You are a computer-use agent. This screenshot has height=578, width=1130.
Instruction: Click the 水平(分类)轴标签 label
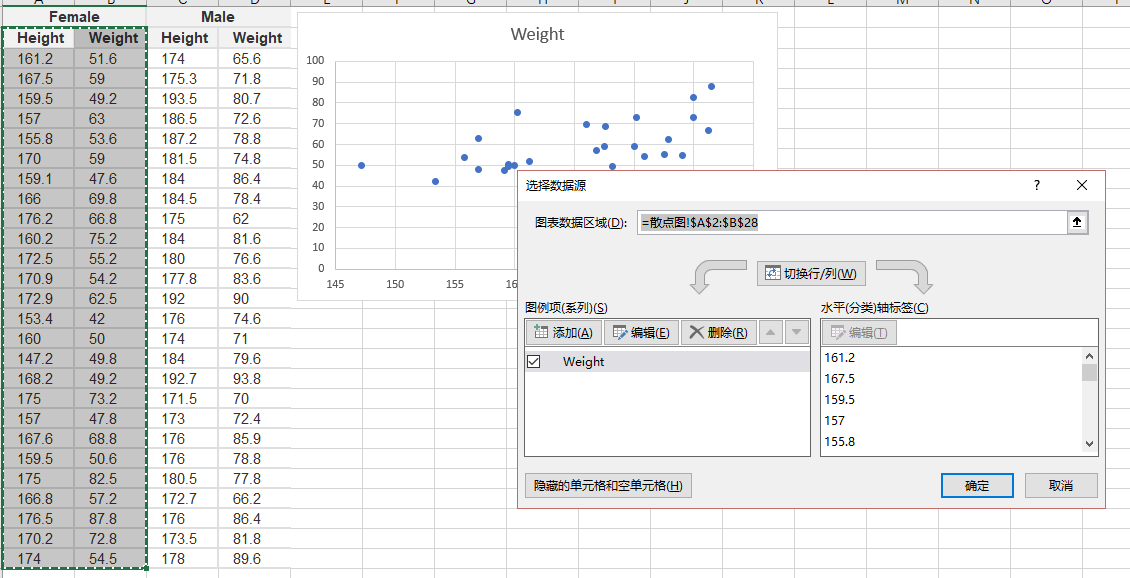pyautogui.click(x=874, y=308)
